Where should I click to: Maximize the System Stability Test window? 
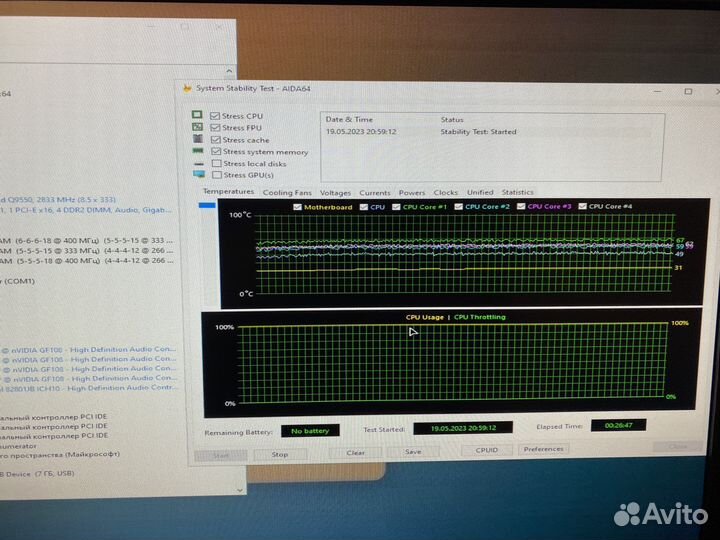tap(688, 91)
